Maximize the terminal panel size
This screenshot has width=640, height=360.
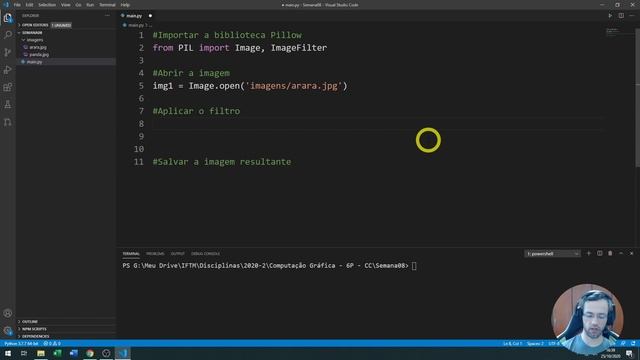[x=621, y=253]
